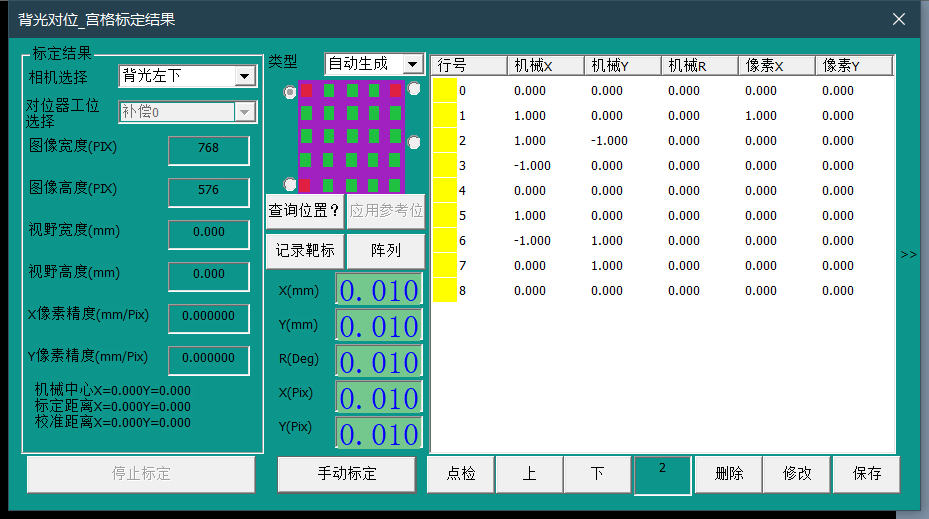The width and height of the screenshot is (929, 519).
Task: Click the yellow marker of row 3
Action: click(x=445, y=166)
